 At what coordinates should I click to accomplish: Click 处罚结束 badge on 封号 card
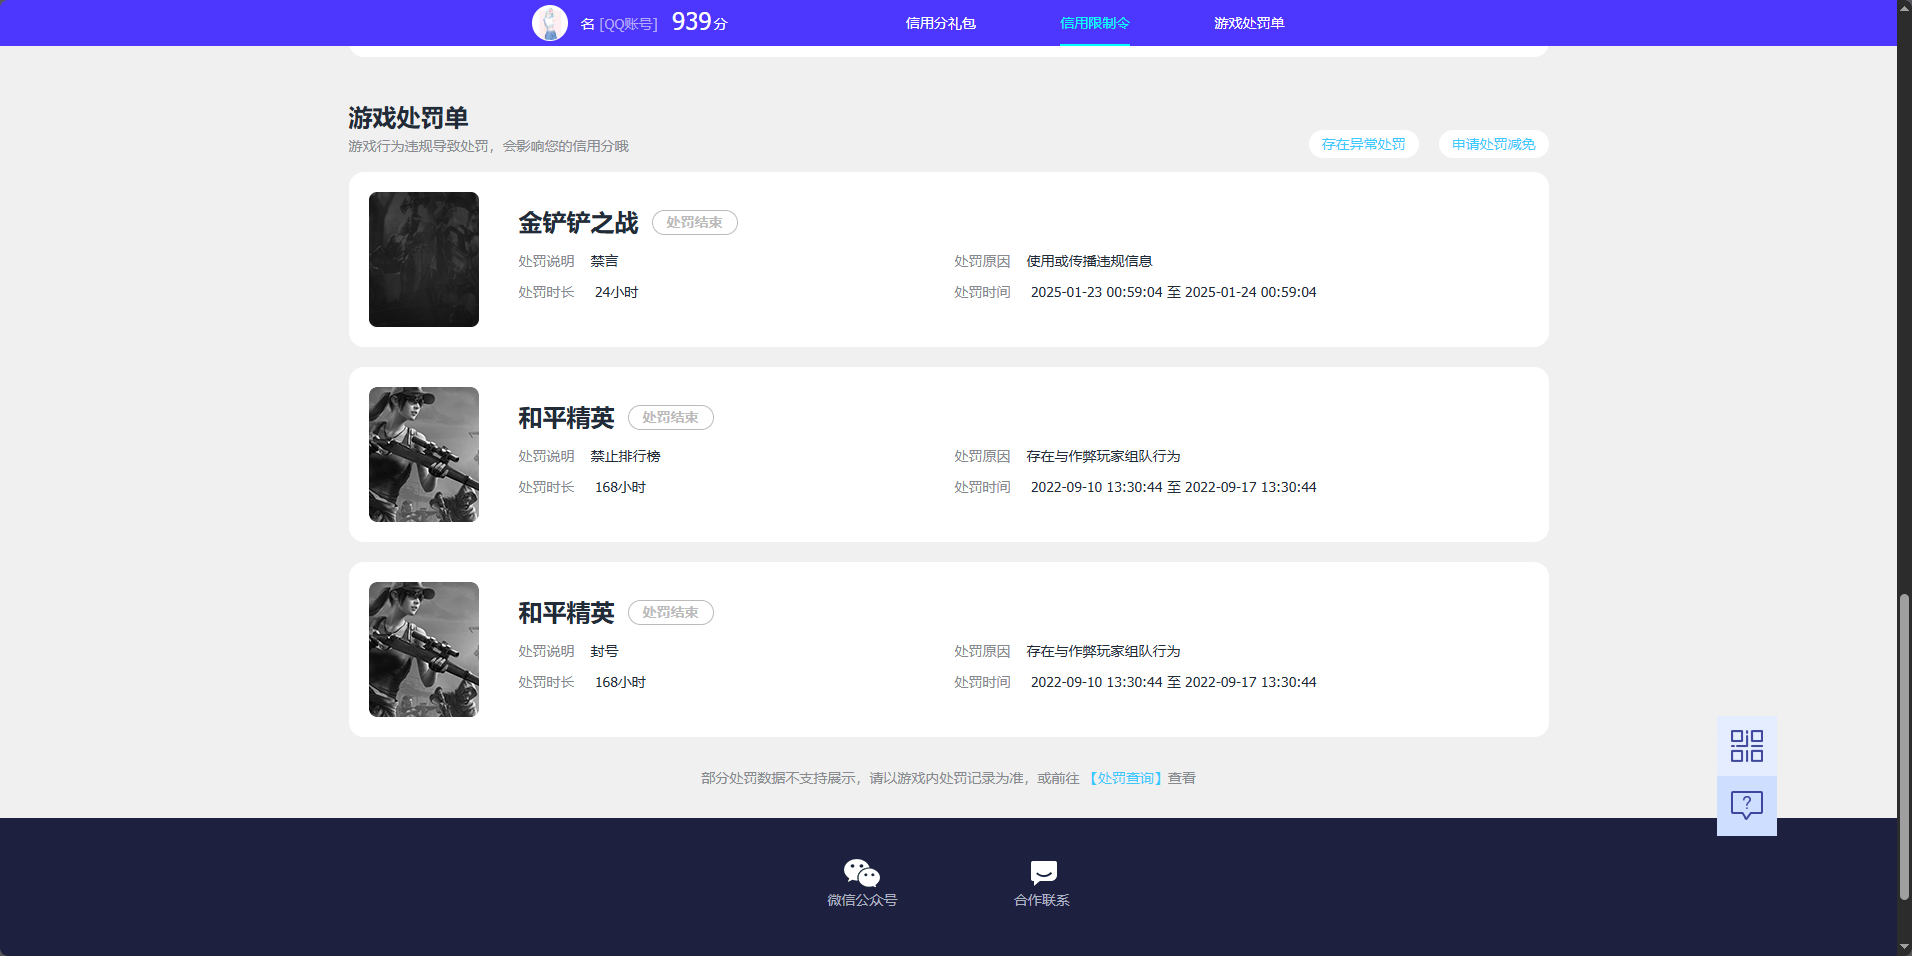coord(671,612)
